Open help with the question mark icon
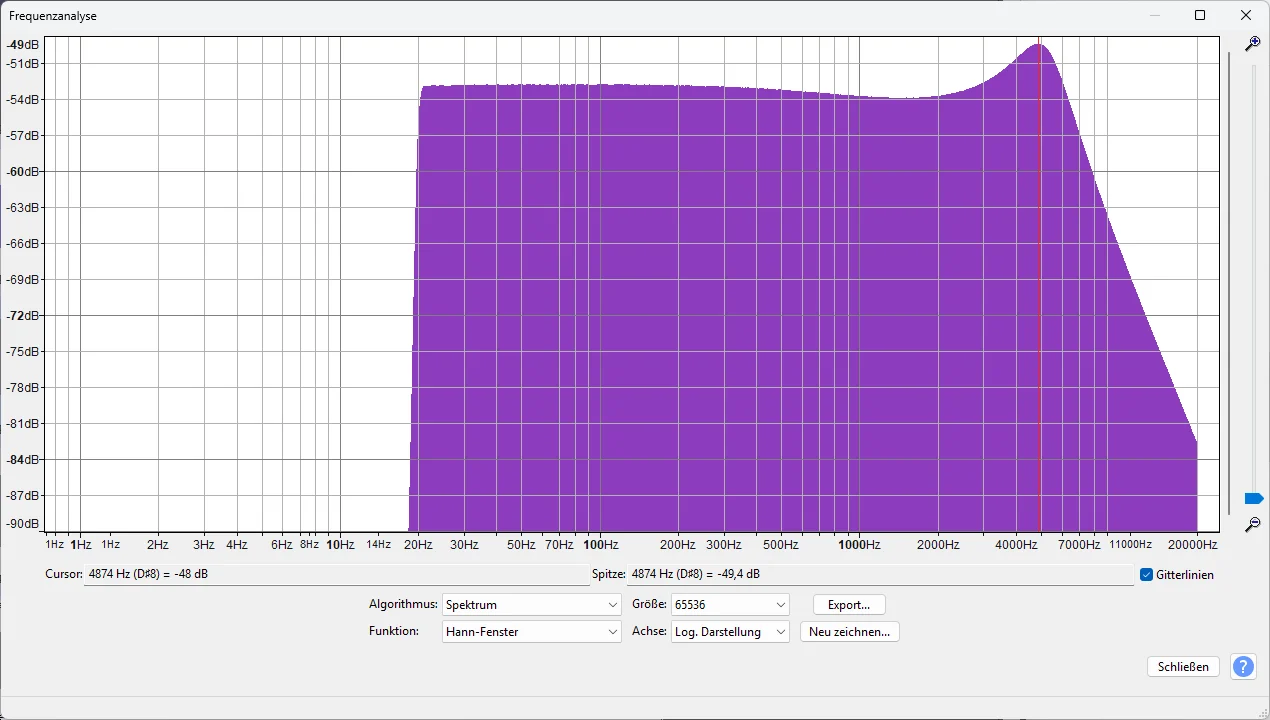Viewport: 1270px width, 720px height. [1243, 667]
